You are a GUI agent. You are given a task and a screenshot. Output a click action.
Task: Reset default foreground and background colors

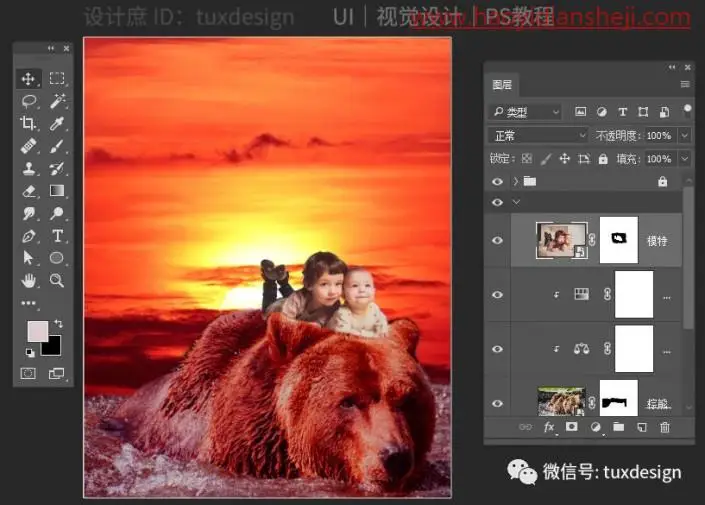(30, 353)
